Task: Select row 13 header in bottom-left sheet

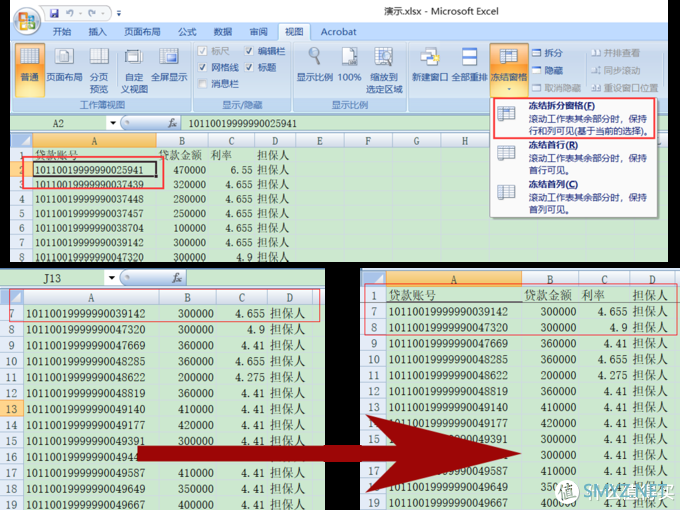Action: pos(12,409)
